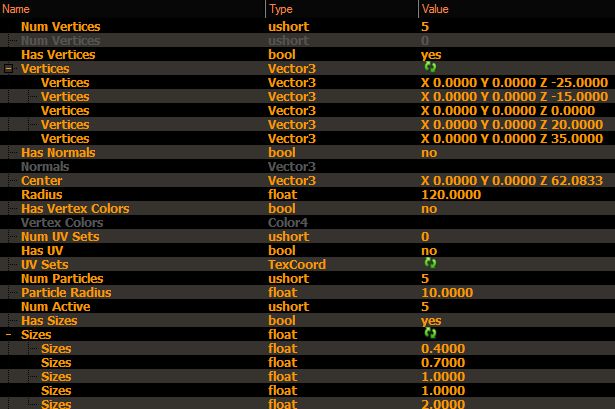Select the Num Vertices value 5
This screenshot has width=615, height=409.
(425, 27)
